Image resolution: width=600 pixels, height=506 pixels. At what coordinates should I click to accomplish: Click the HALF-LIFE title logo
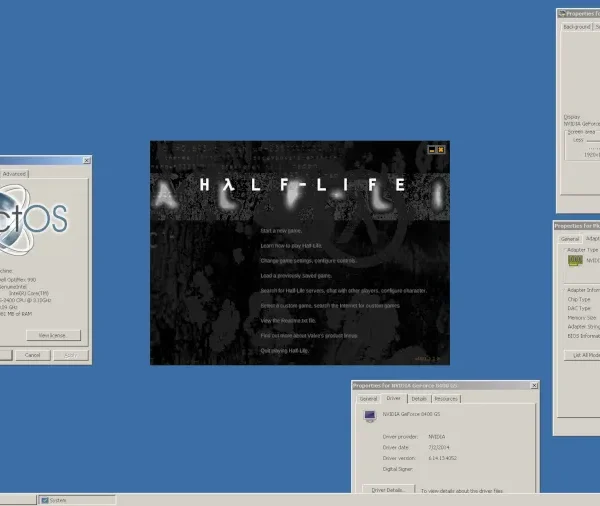[302, 185]
